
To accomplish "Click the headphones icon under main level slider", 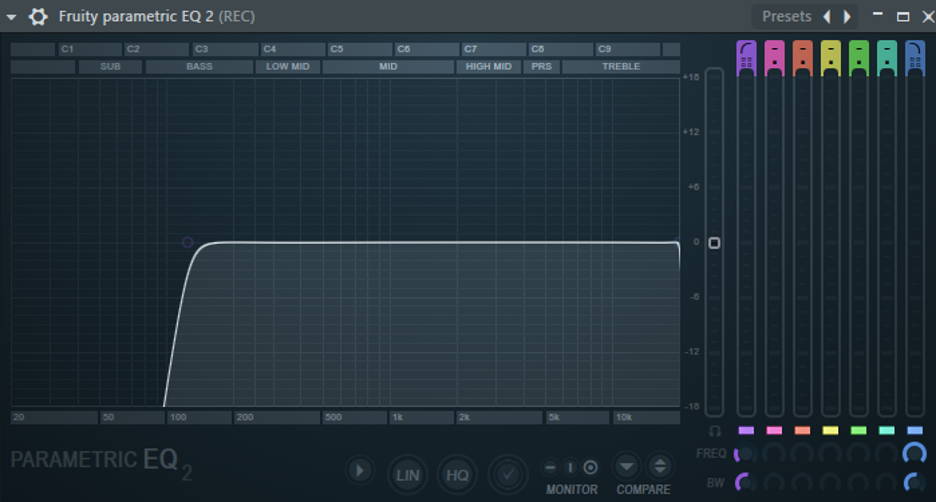I will pyautogui.click(x=715, y=431).
